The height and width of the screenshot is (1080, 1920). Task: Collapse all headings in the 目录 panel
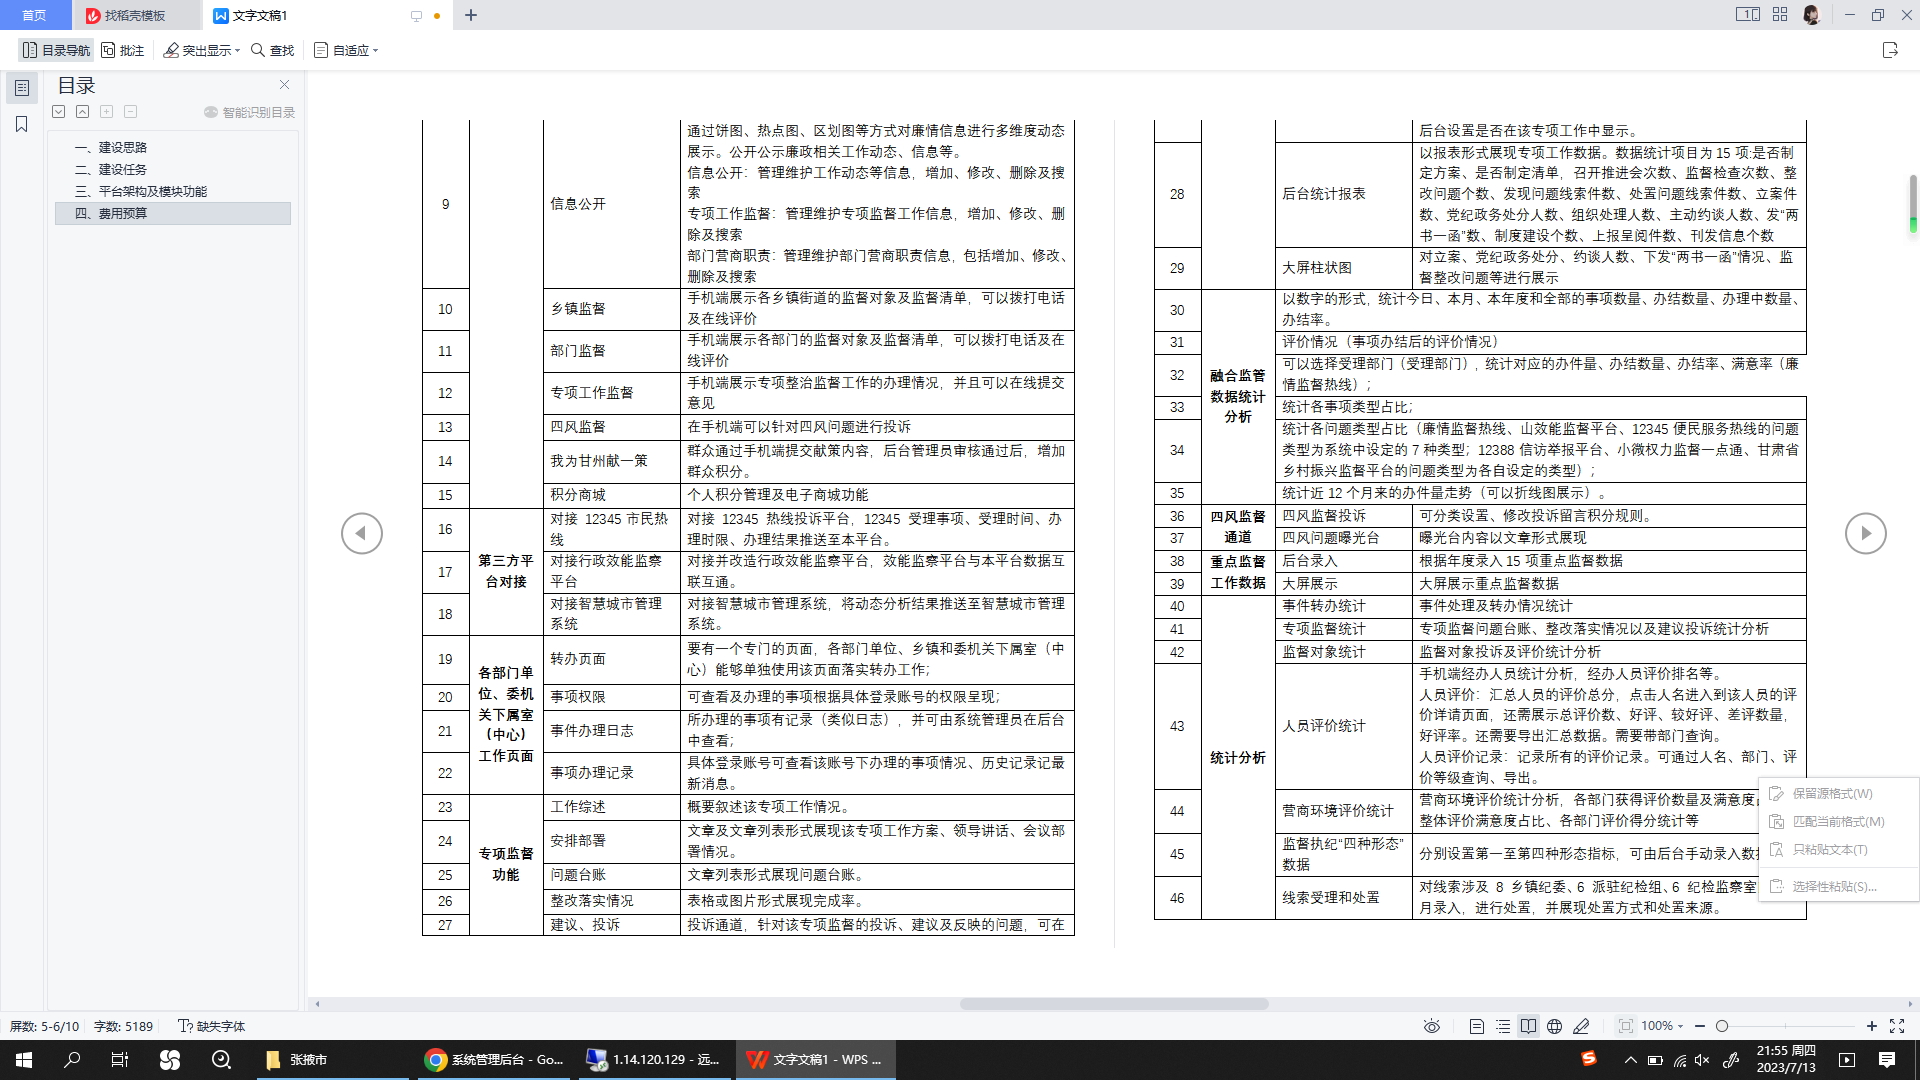[83, 112]
